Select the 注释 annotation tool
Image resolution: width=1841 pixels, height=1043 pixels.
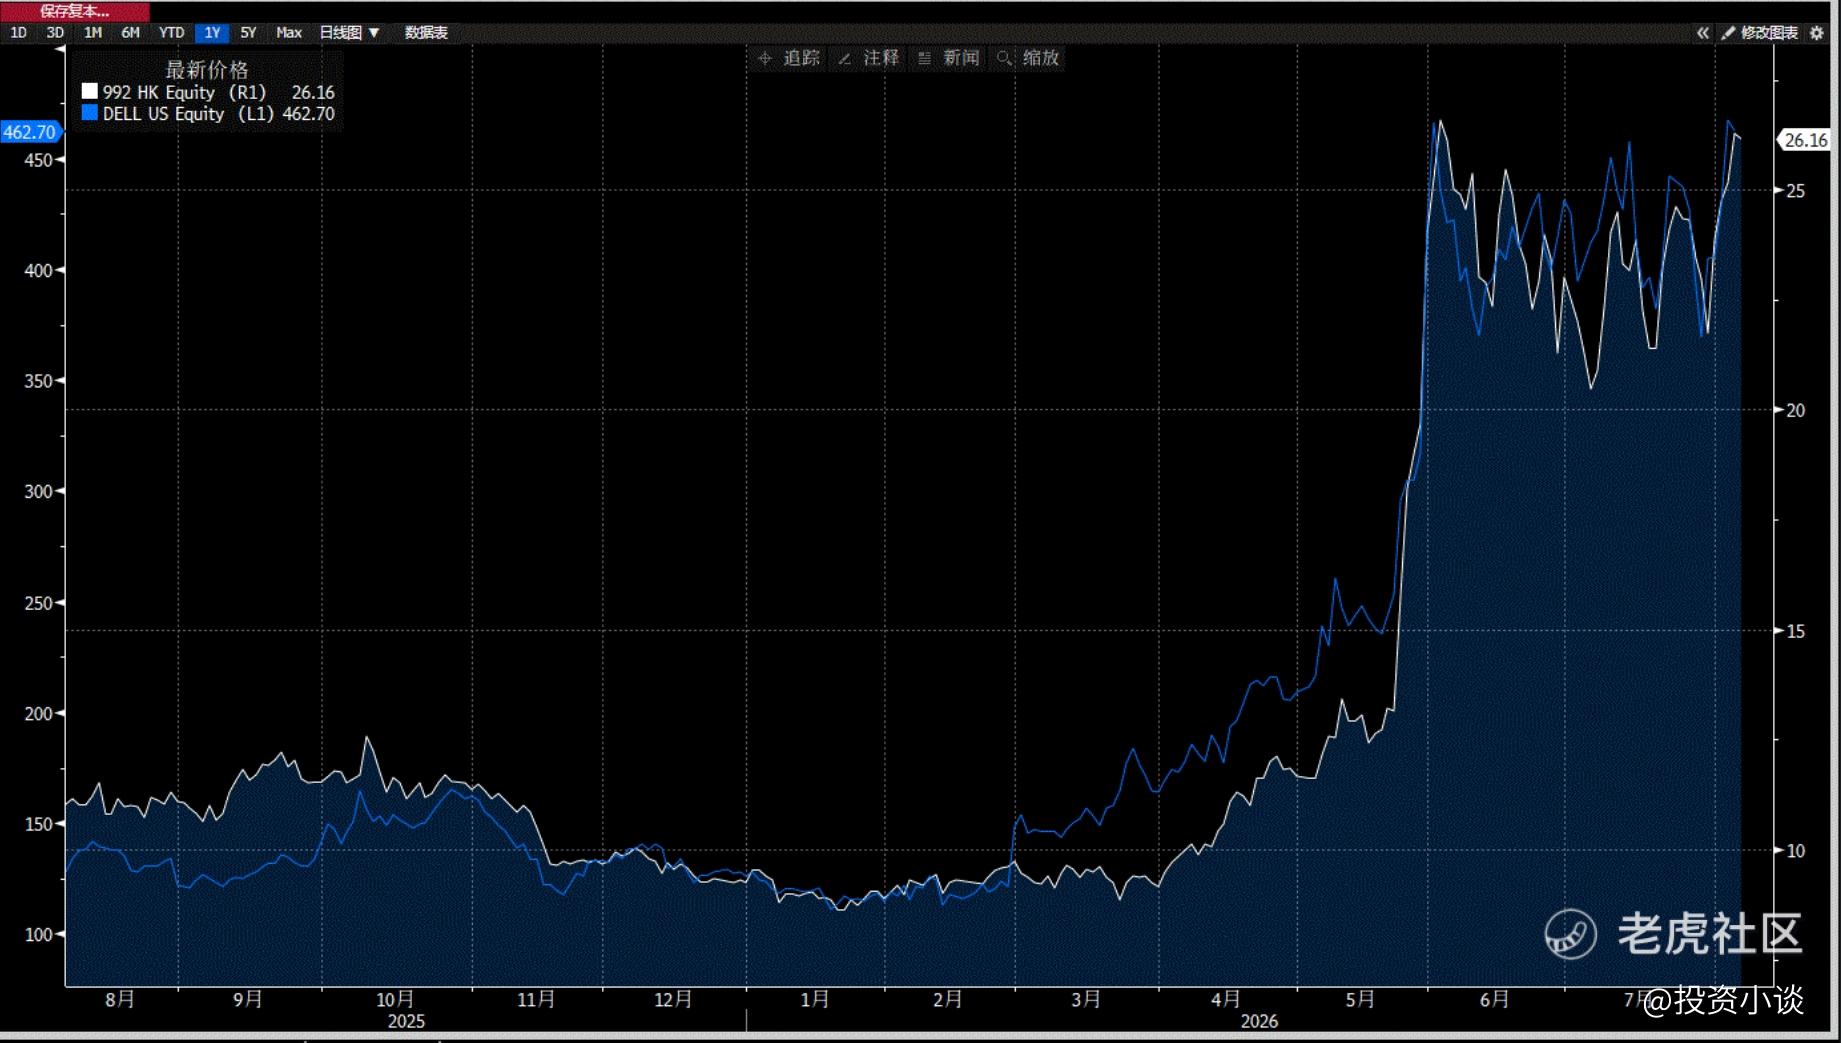(x=869, y=58)
